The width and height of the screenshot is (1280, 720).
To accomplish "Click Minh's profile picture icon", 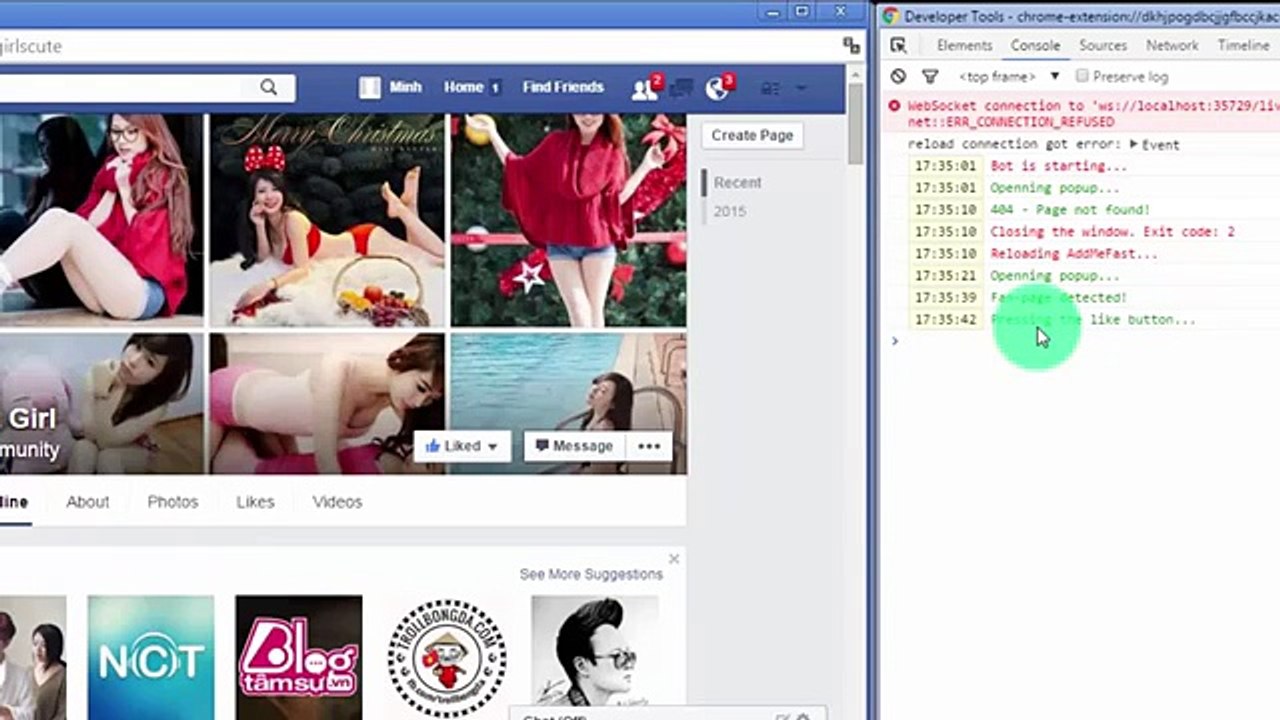I will pos(370,87).
